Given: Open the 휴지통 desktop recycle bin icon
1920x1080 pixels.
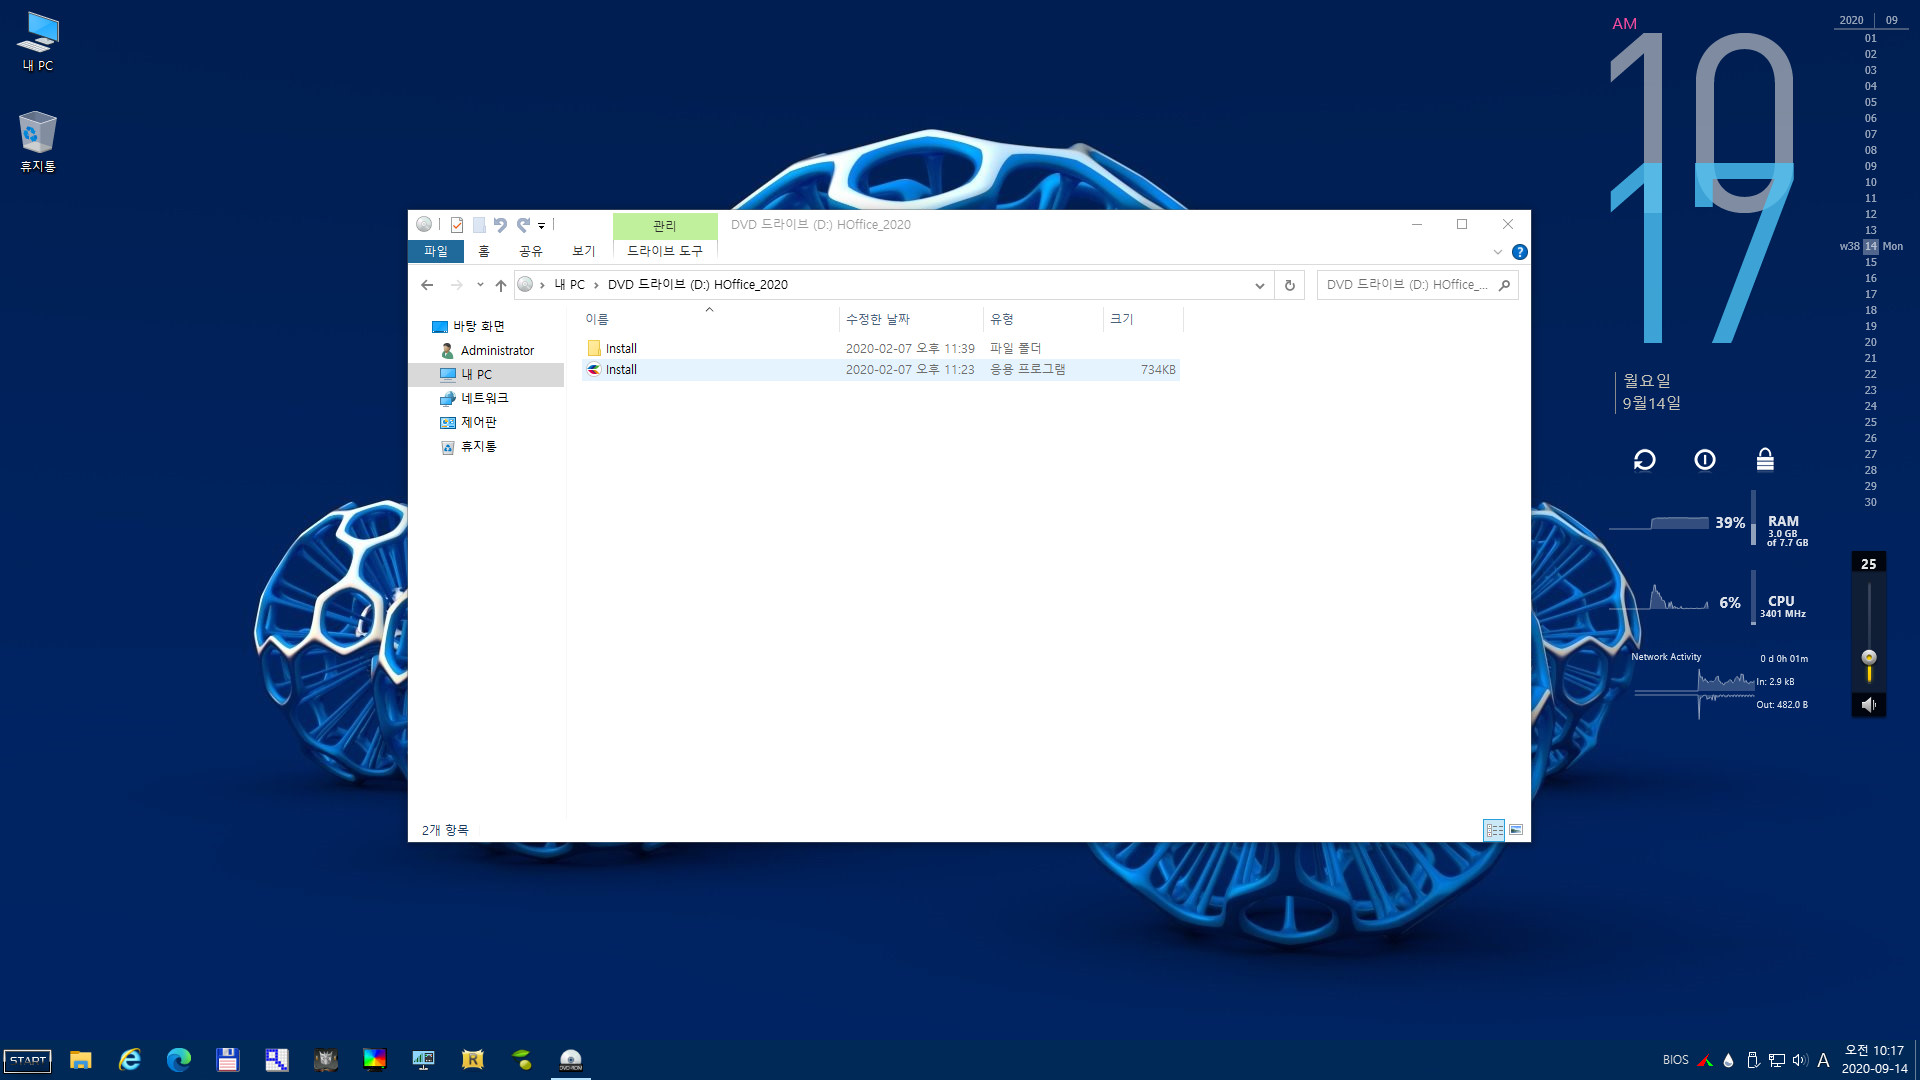Looking at the screenshot, I should coord(38,141).
